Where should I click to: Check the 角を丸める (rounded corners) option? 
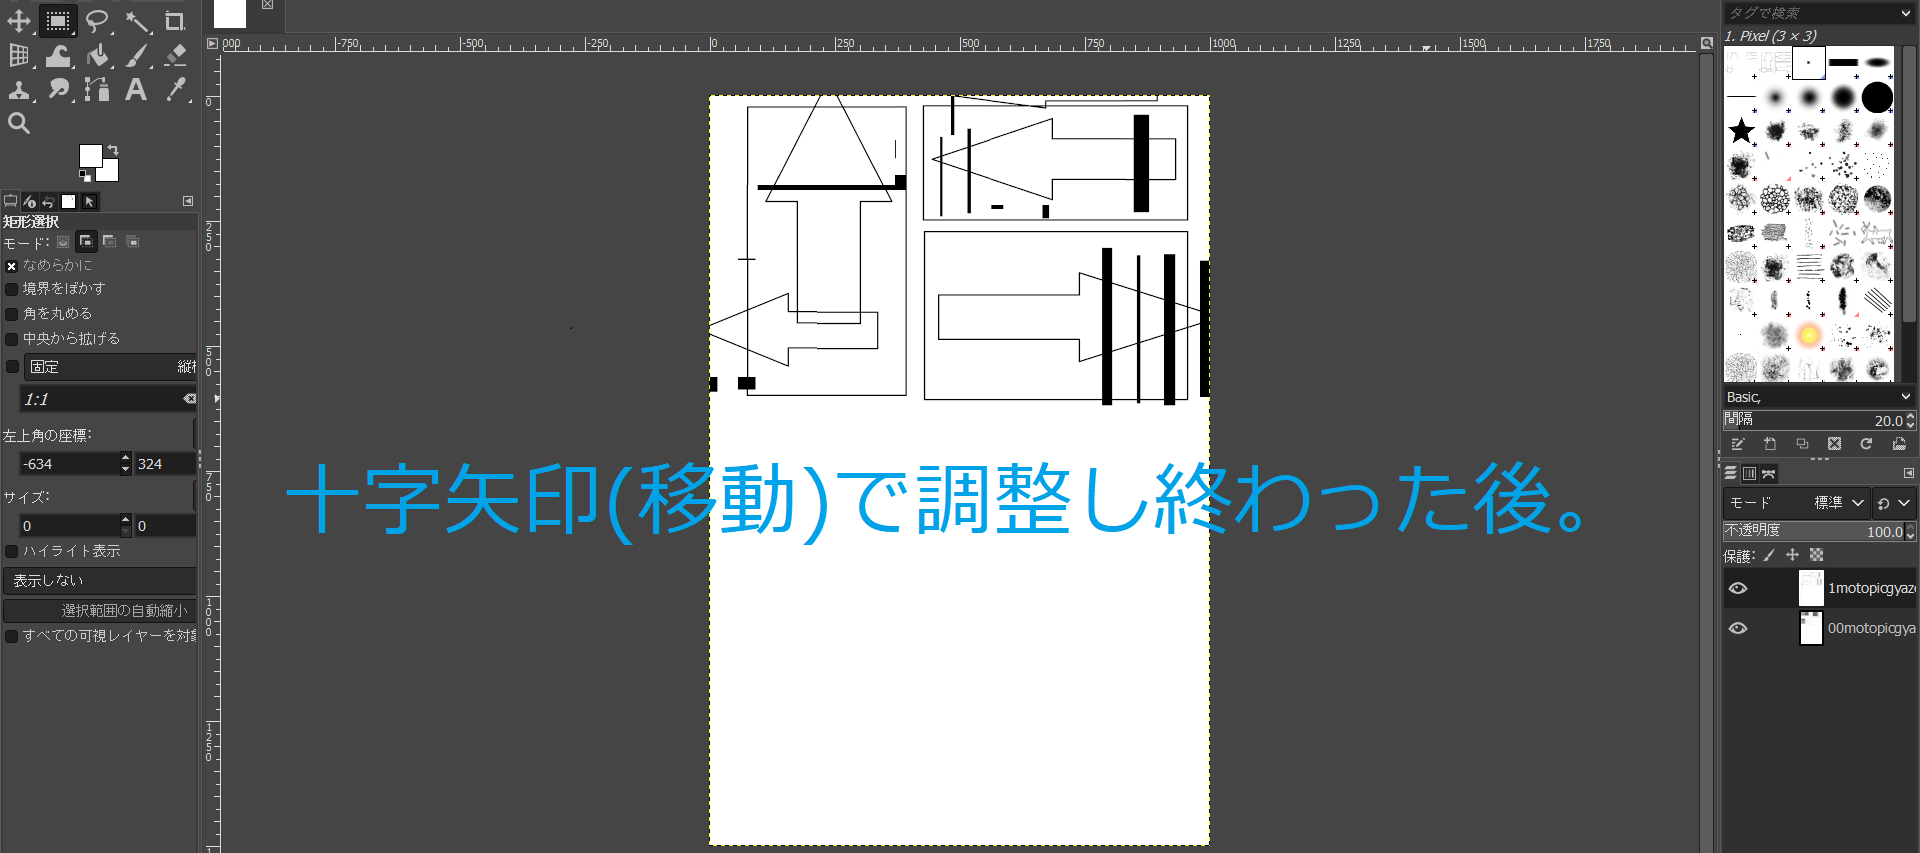[x=12, y=314]
